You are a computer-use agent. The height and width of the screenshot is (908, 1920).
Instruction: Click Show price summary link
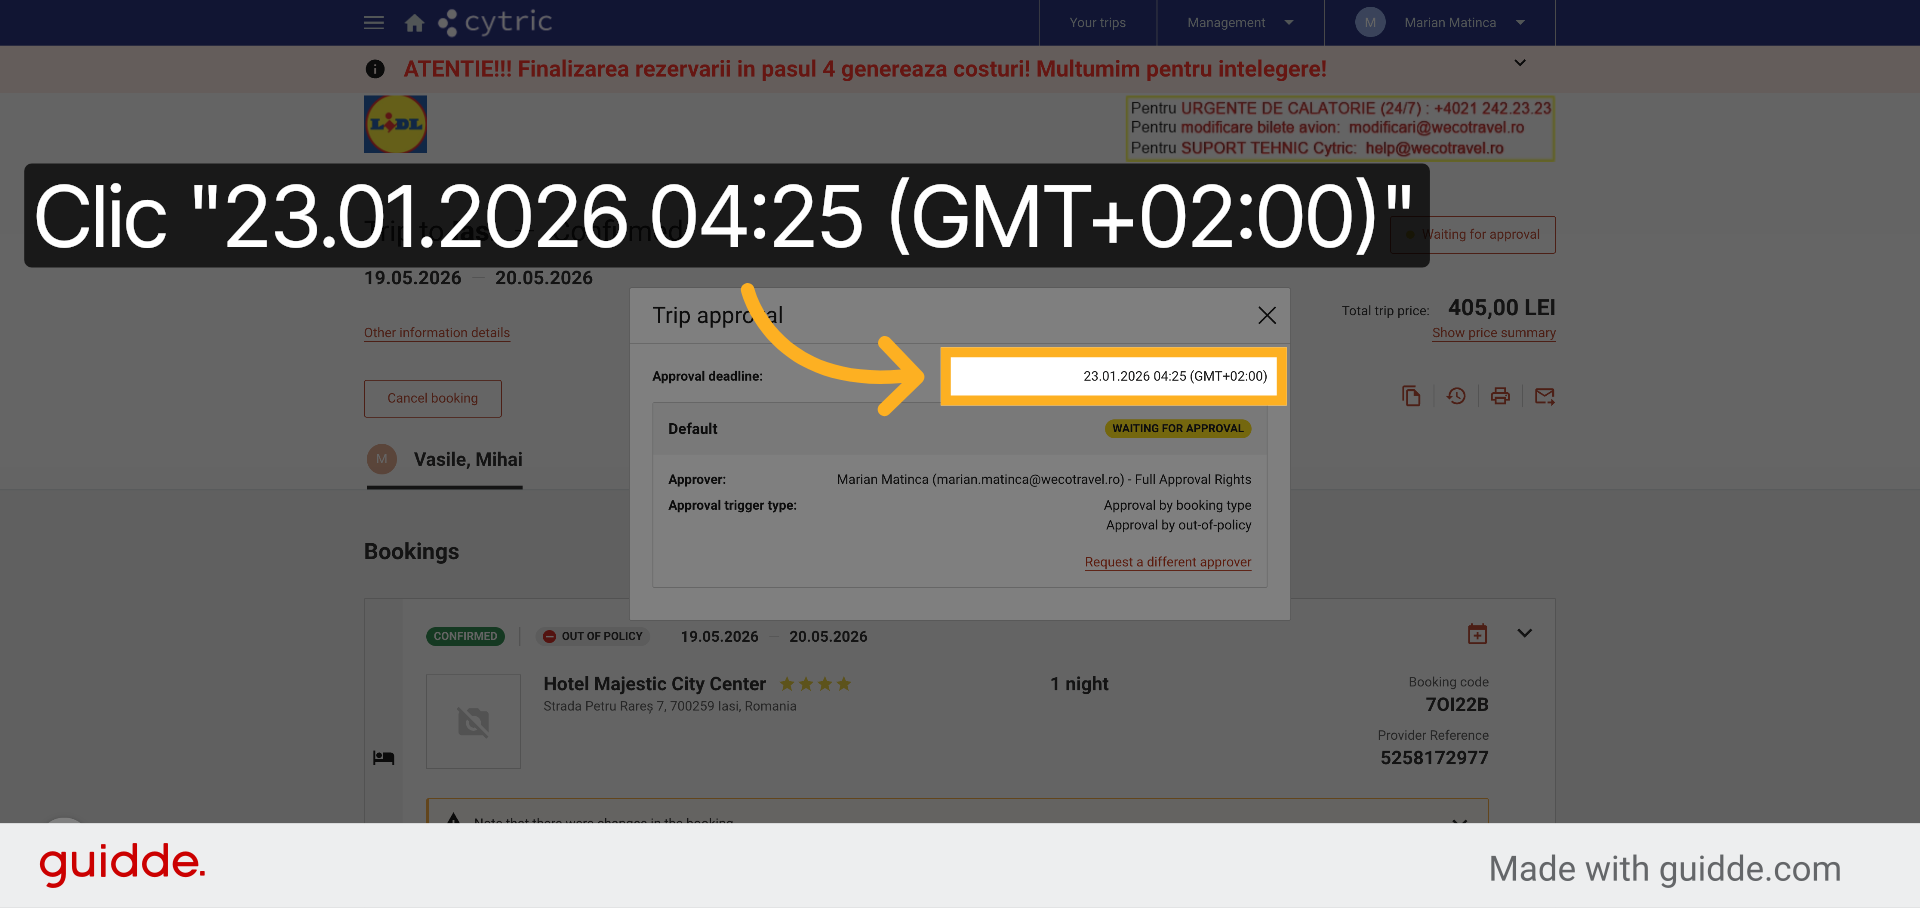[x=1494, y=333]
